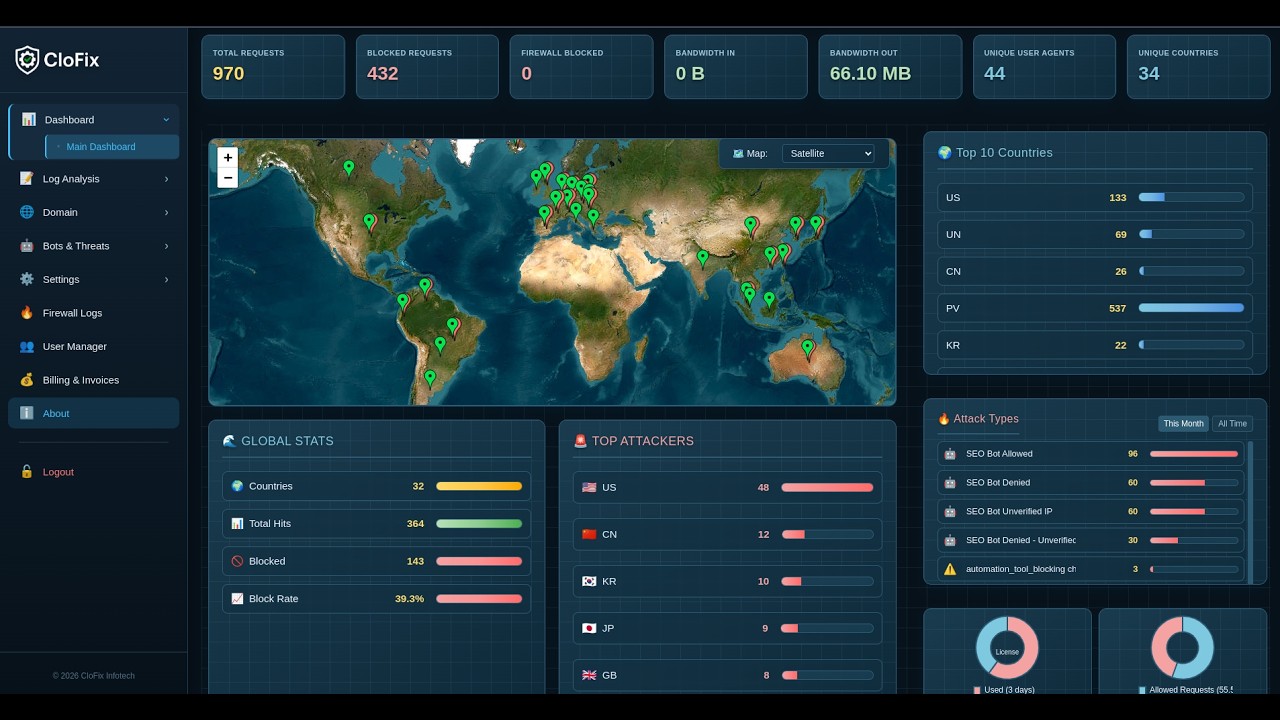Open Firewall Logs page
The height and width of the screenshot is (720, 1280).
(94, 313)
